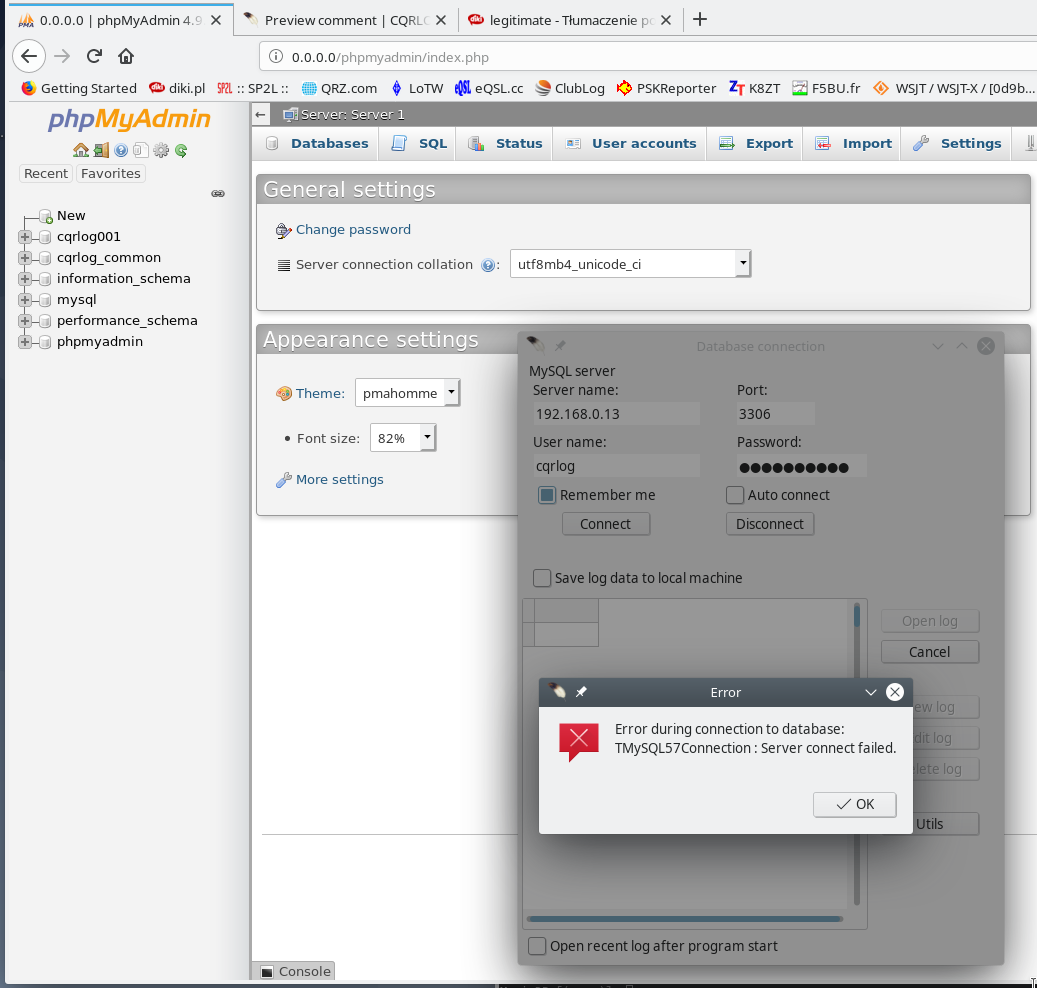Screen dimensions: 1037x988
Task: Pin the Error dialog with the pin icon
Action: click(581, 692)
